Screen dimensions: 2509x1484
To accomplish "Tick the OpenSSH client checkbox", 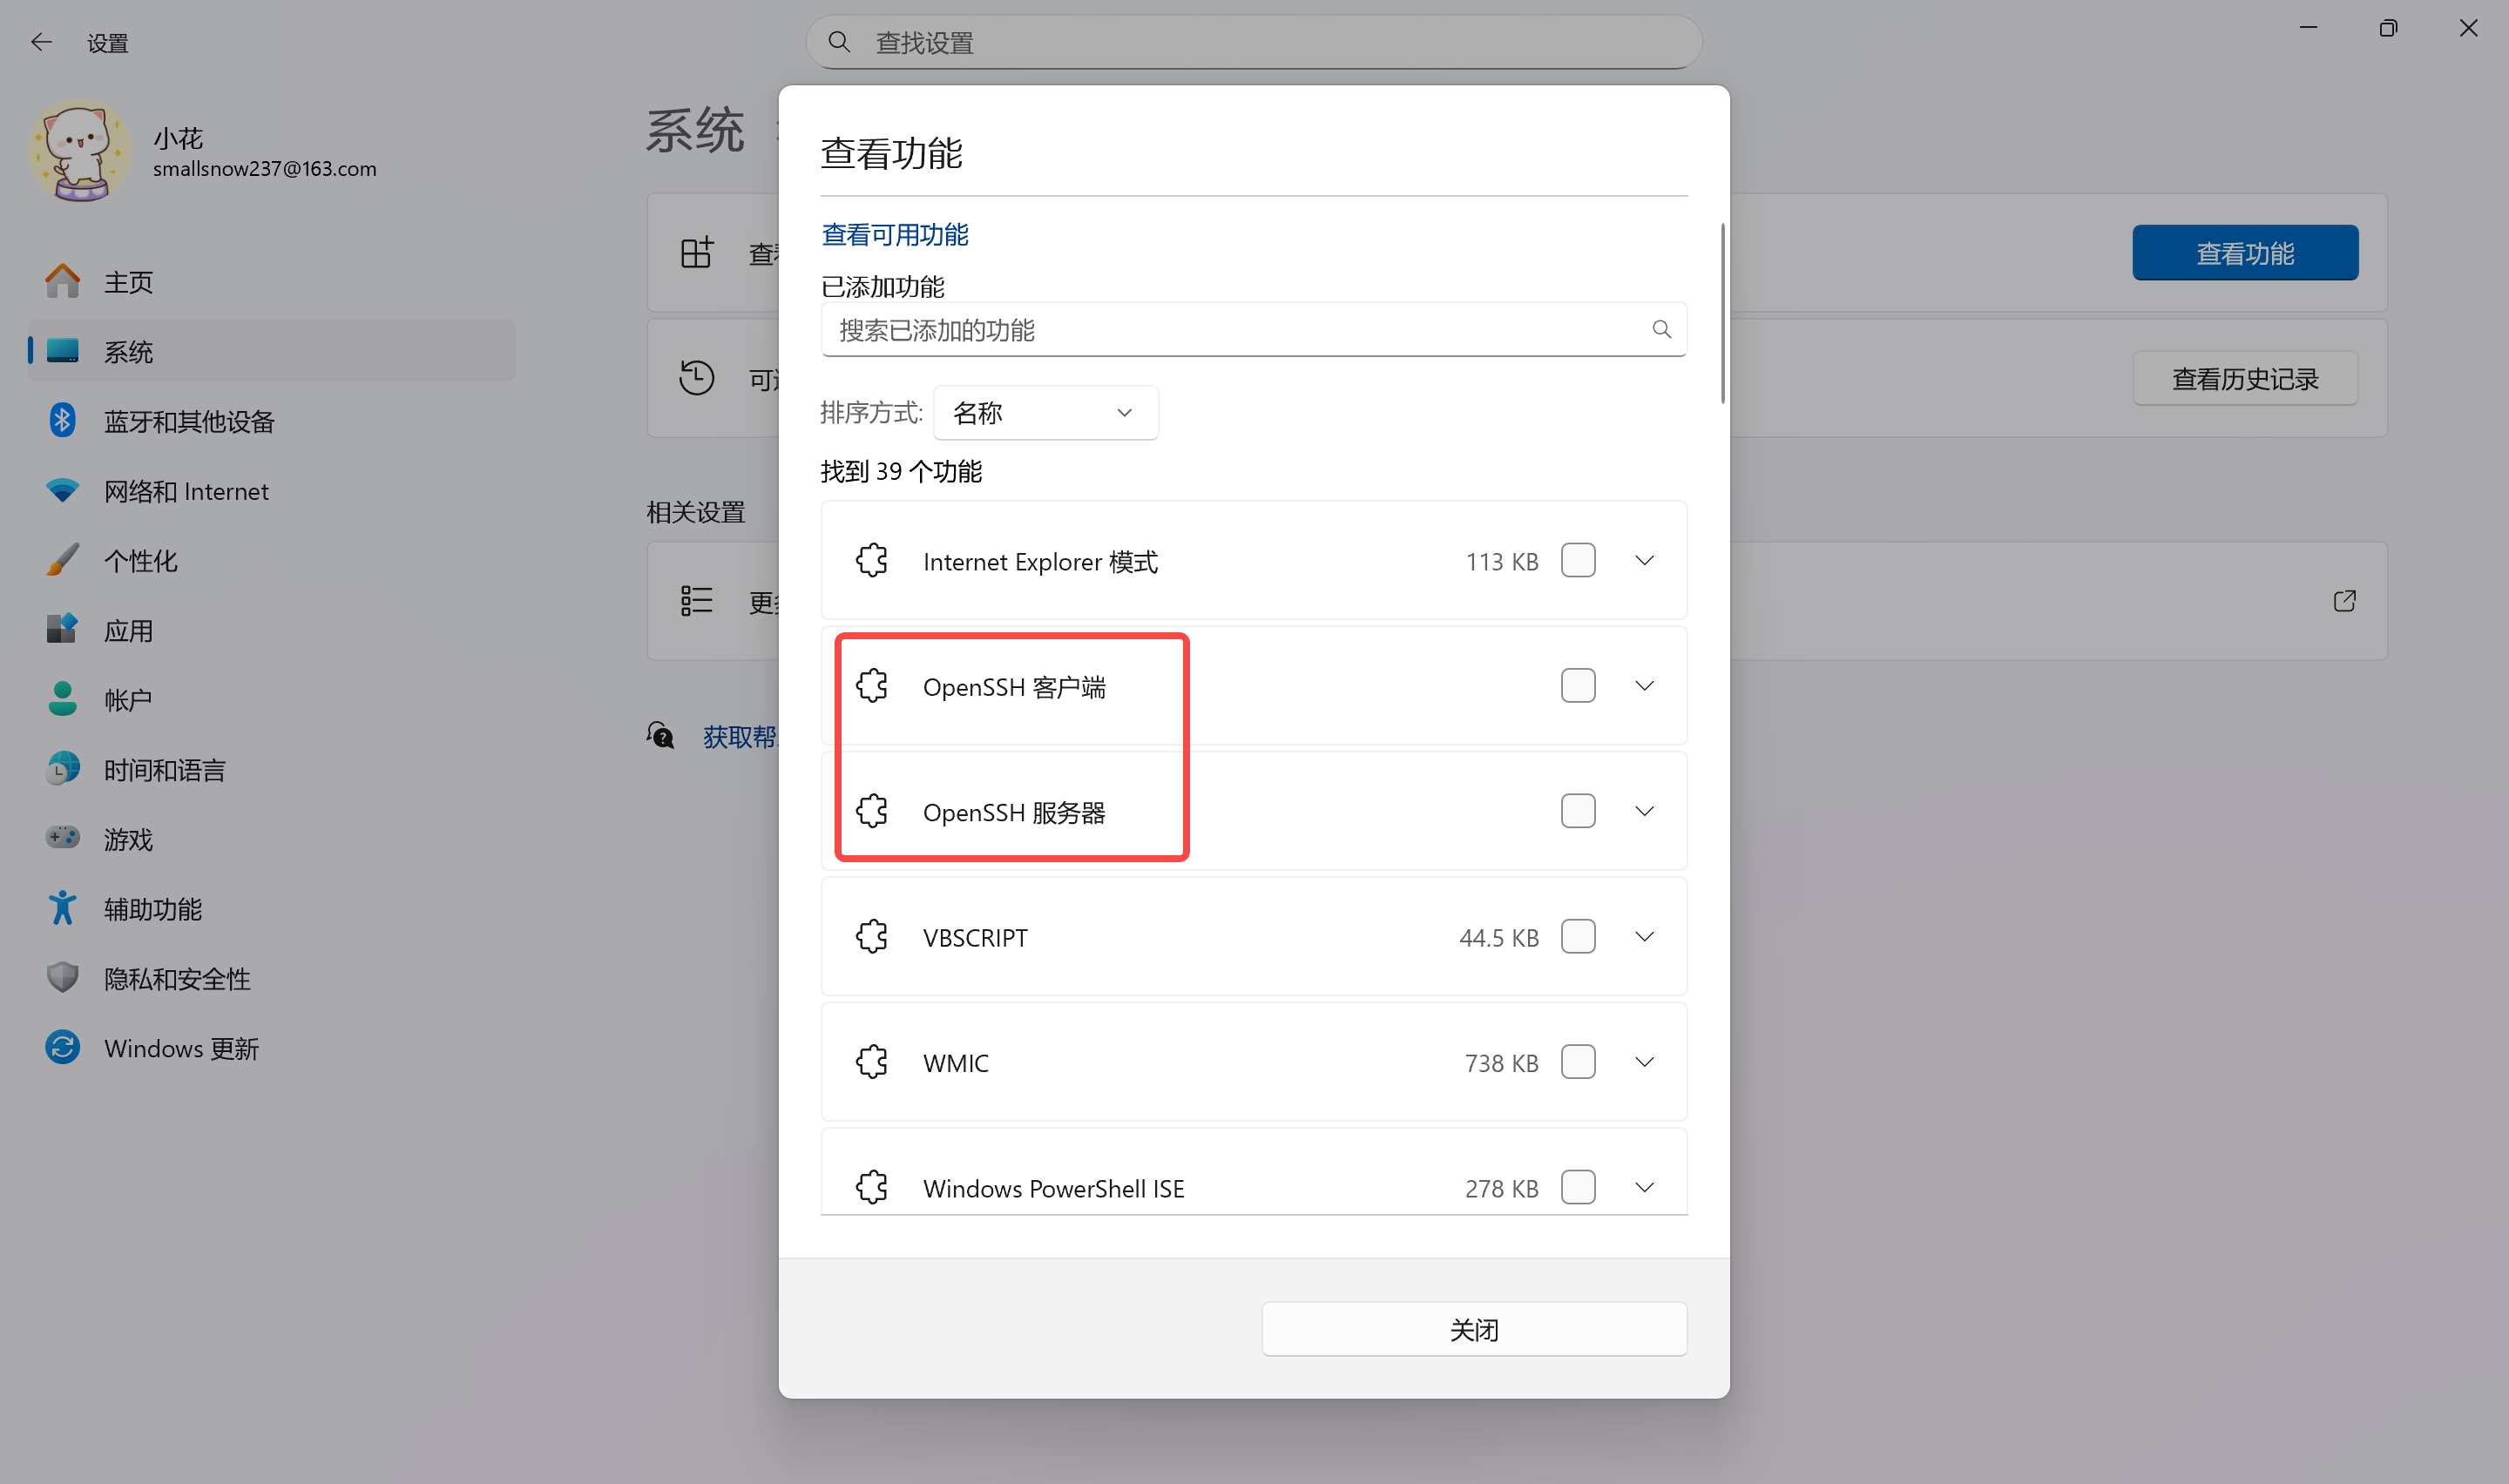I will (x=1577, y=686).
